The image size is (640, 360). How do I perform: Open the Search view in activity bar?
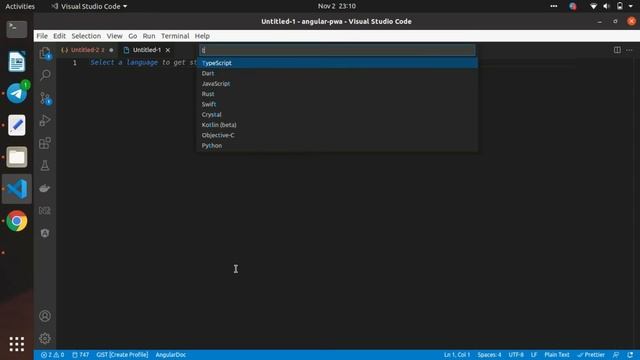point(45,75)
